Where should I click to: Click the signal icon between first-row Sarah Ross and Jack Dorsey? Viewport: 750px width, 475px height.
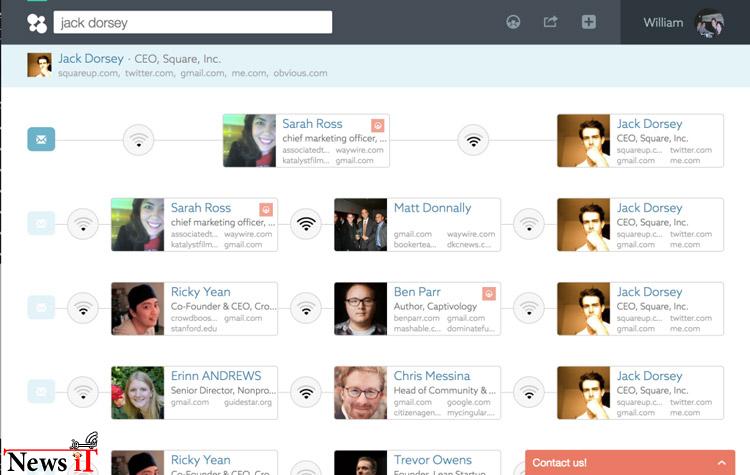tap(474, 140)
